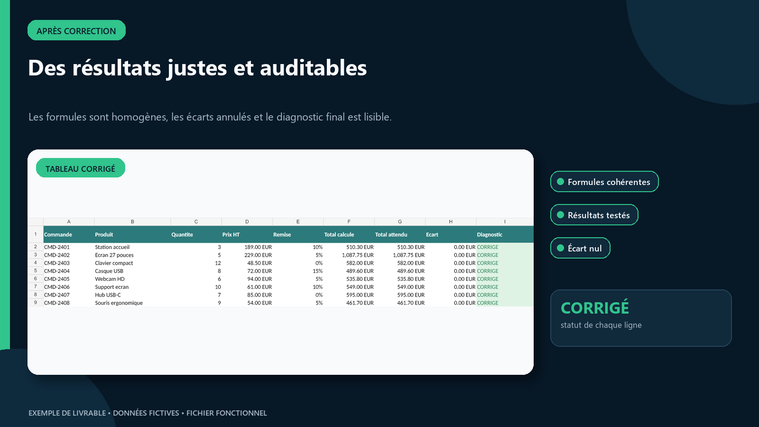The height and width of the screenshot is (427, 759).
Task: Click the Produit header cell
Action: [132, 234]
